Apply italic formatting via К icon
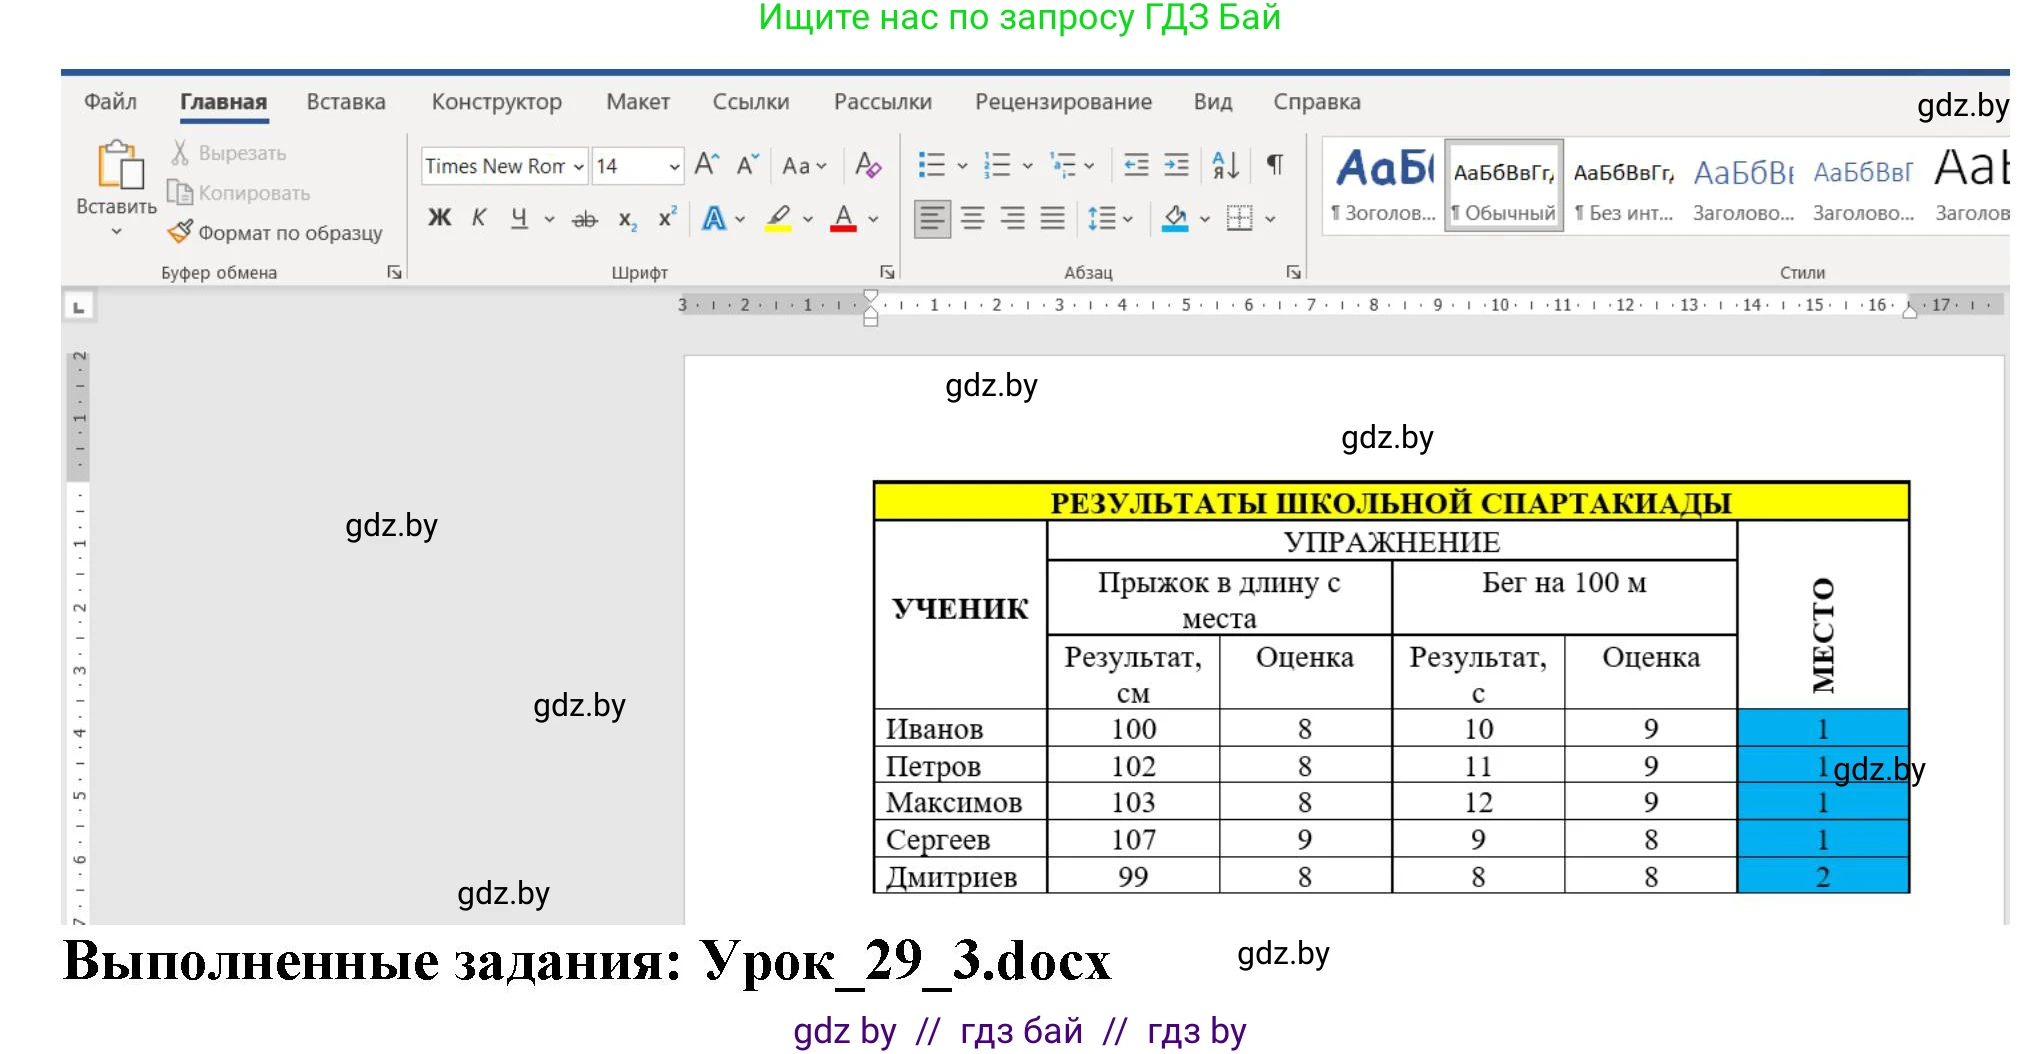 tap(479, 217)
